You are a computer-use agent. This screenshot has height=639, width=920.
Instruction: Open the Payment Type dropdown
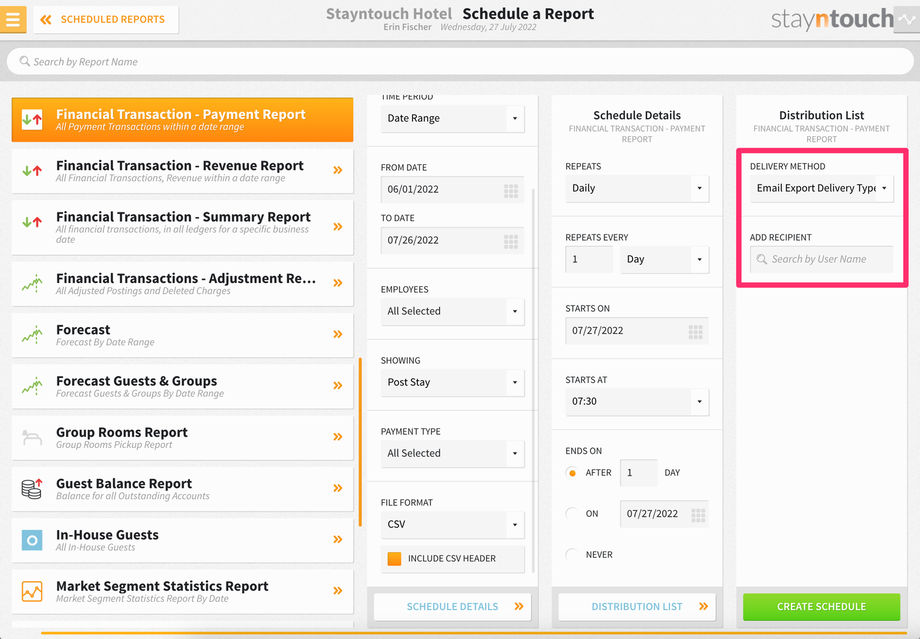(452, 454)
